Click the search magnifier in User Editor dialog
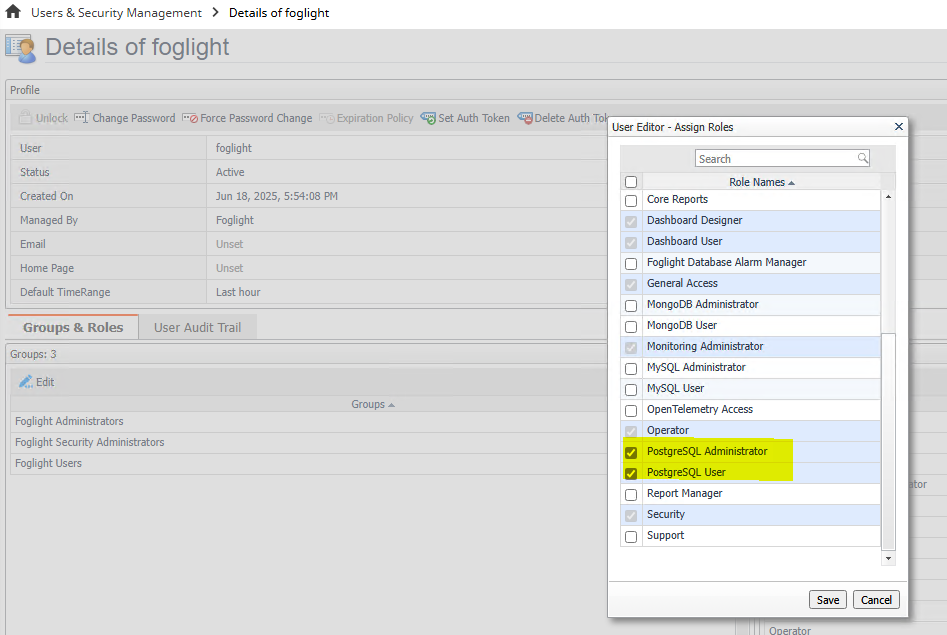 pyautogui.click(x=861, y=158)
